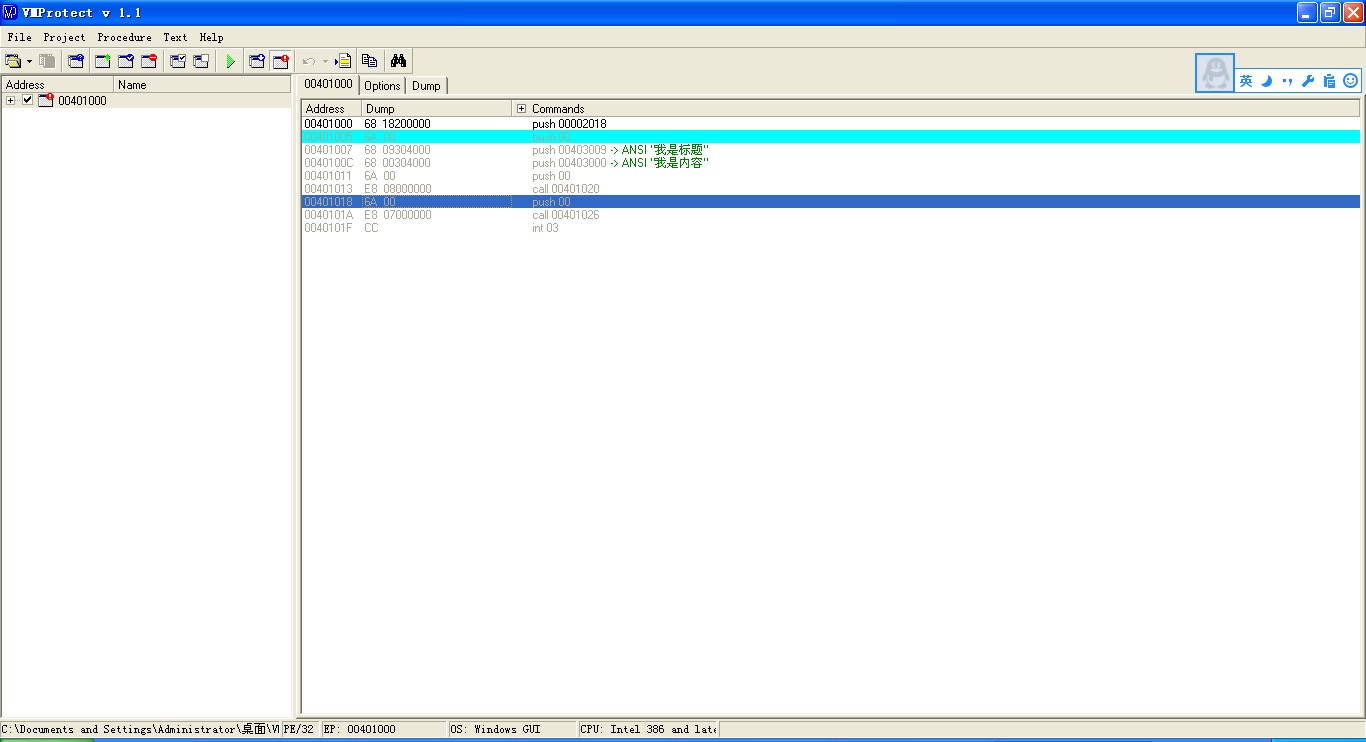Select the cyan highlighted row below 00401000

click(x=831, y=137)
